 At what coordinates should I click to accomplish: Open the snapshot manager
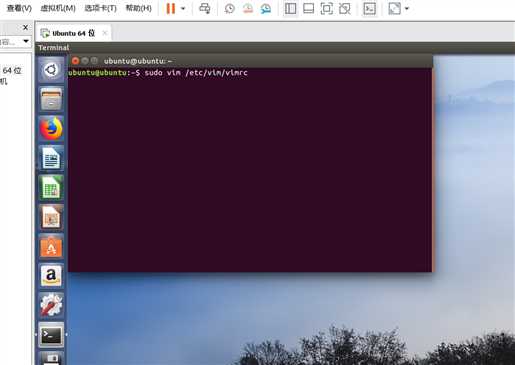pyautogui.click(x=266, y=8)
